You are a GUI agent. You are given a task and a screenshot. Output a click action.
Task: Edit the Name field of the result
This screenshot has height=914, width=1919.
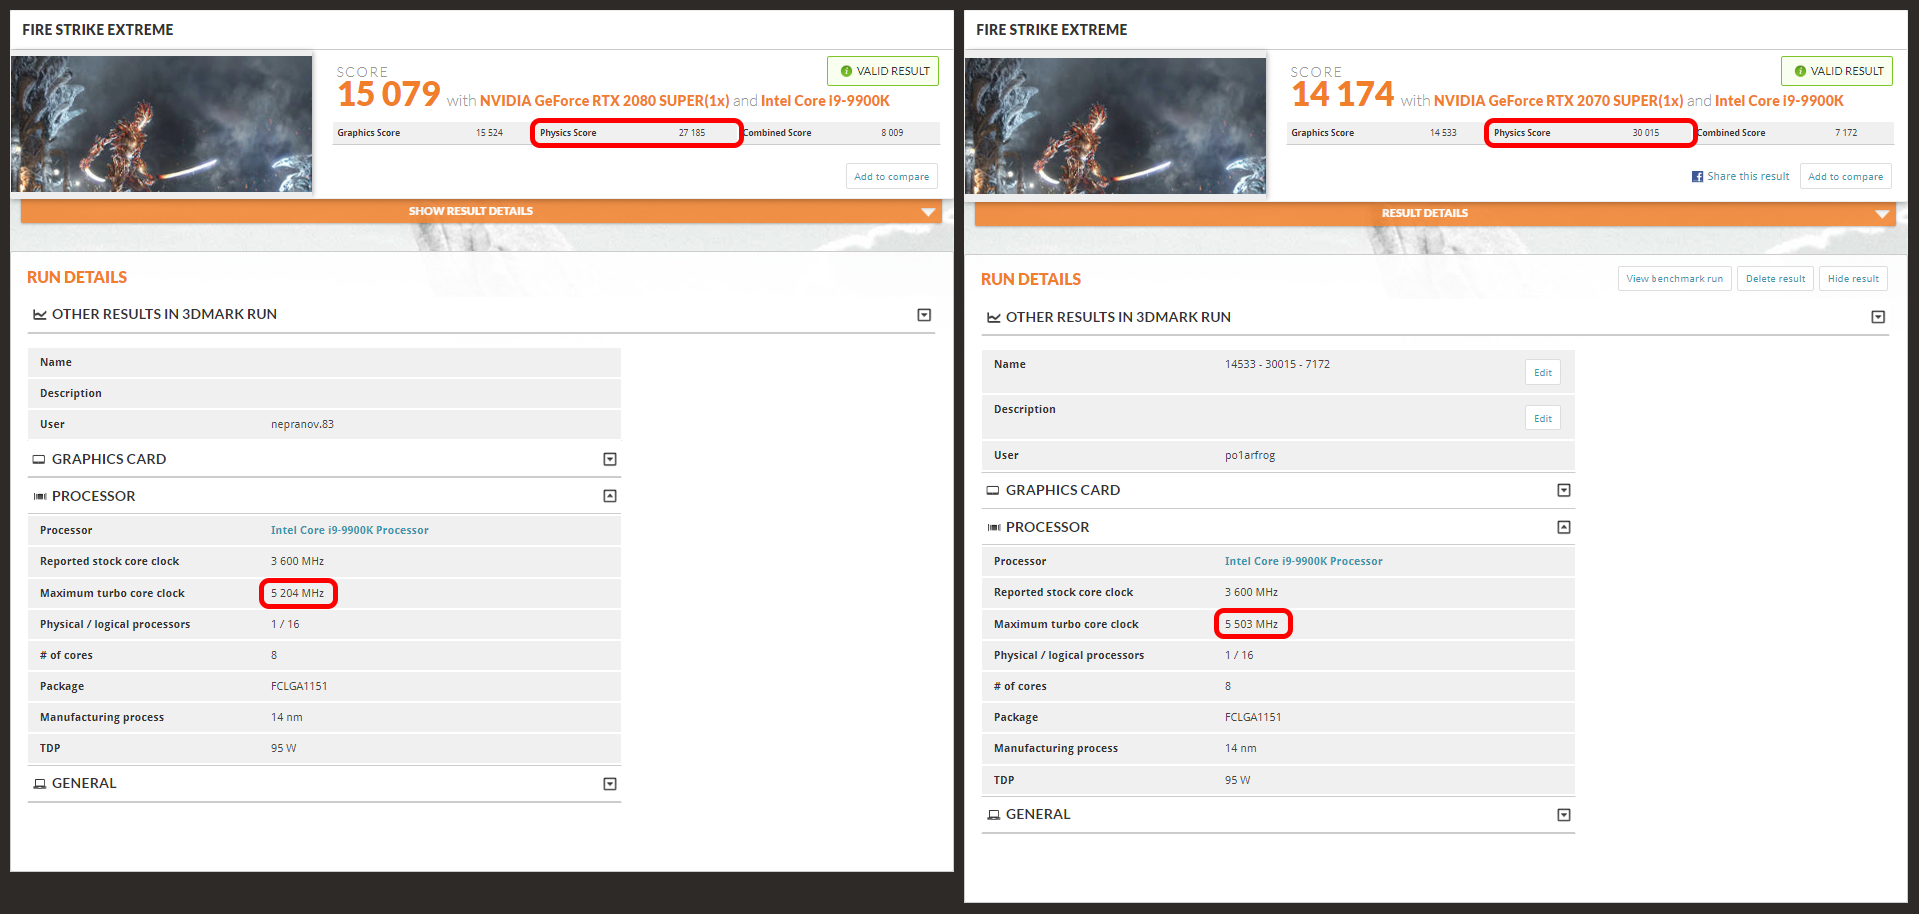(x=1543, y=373)
